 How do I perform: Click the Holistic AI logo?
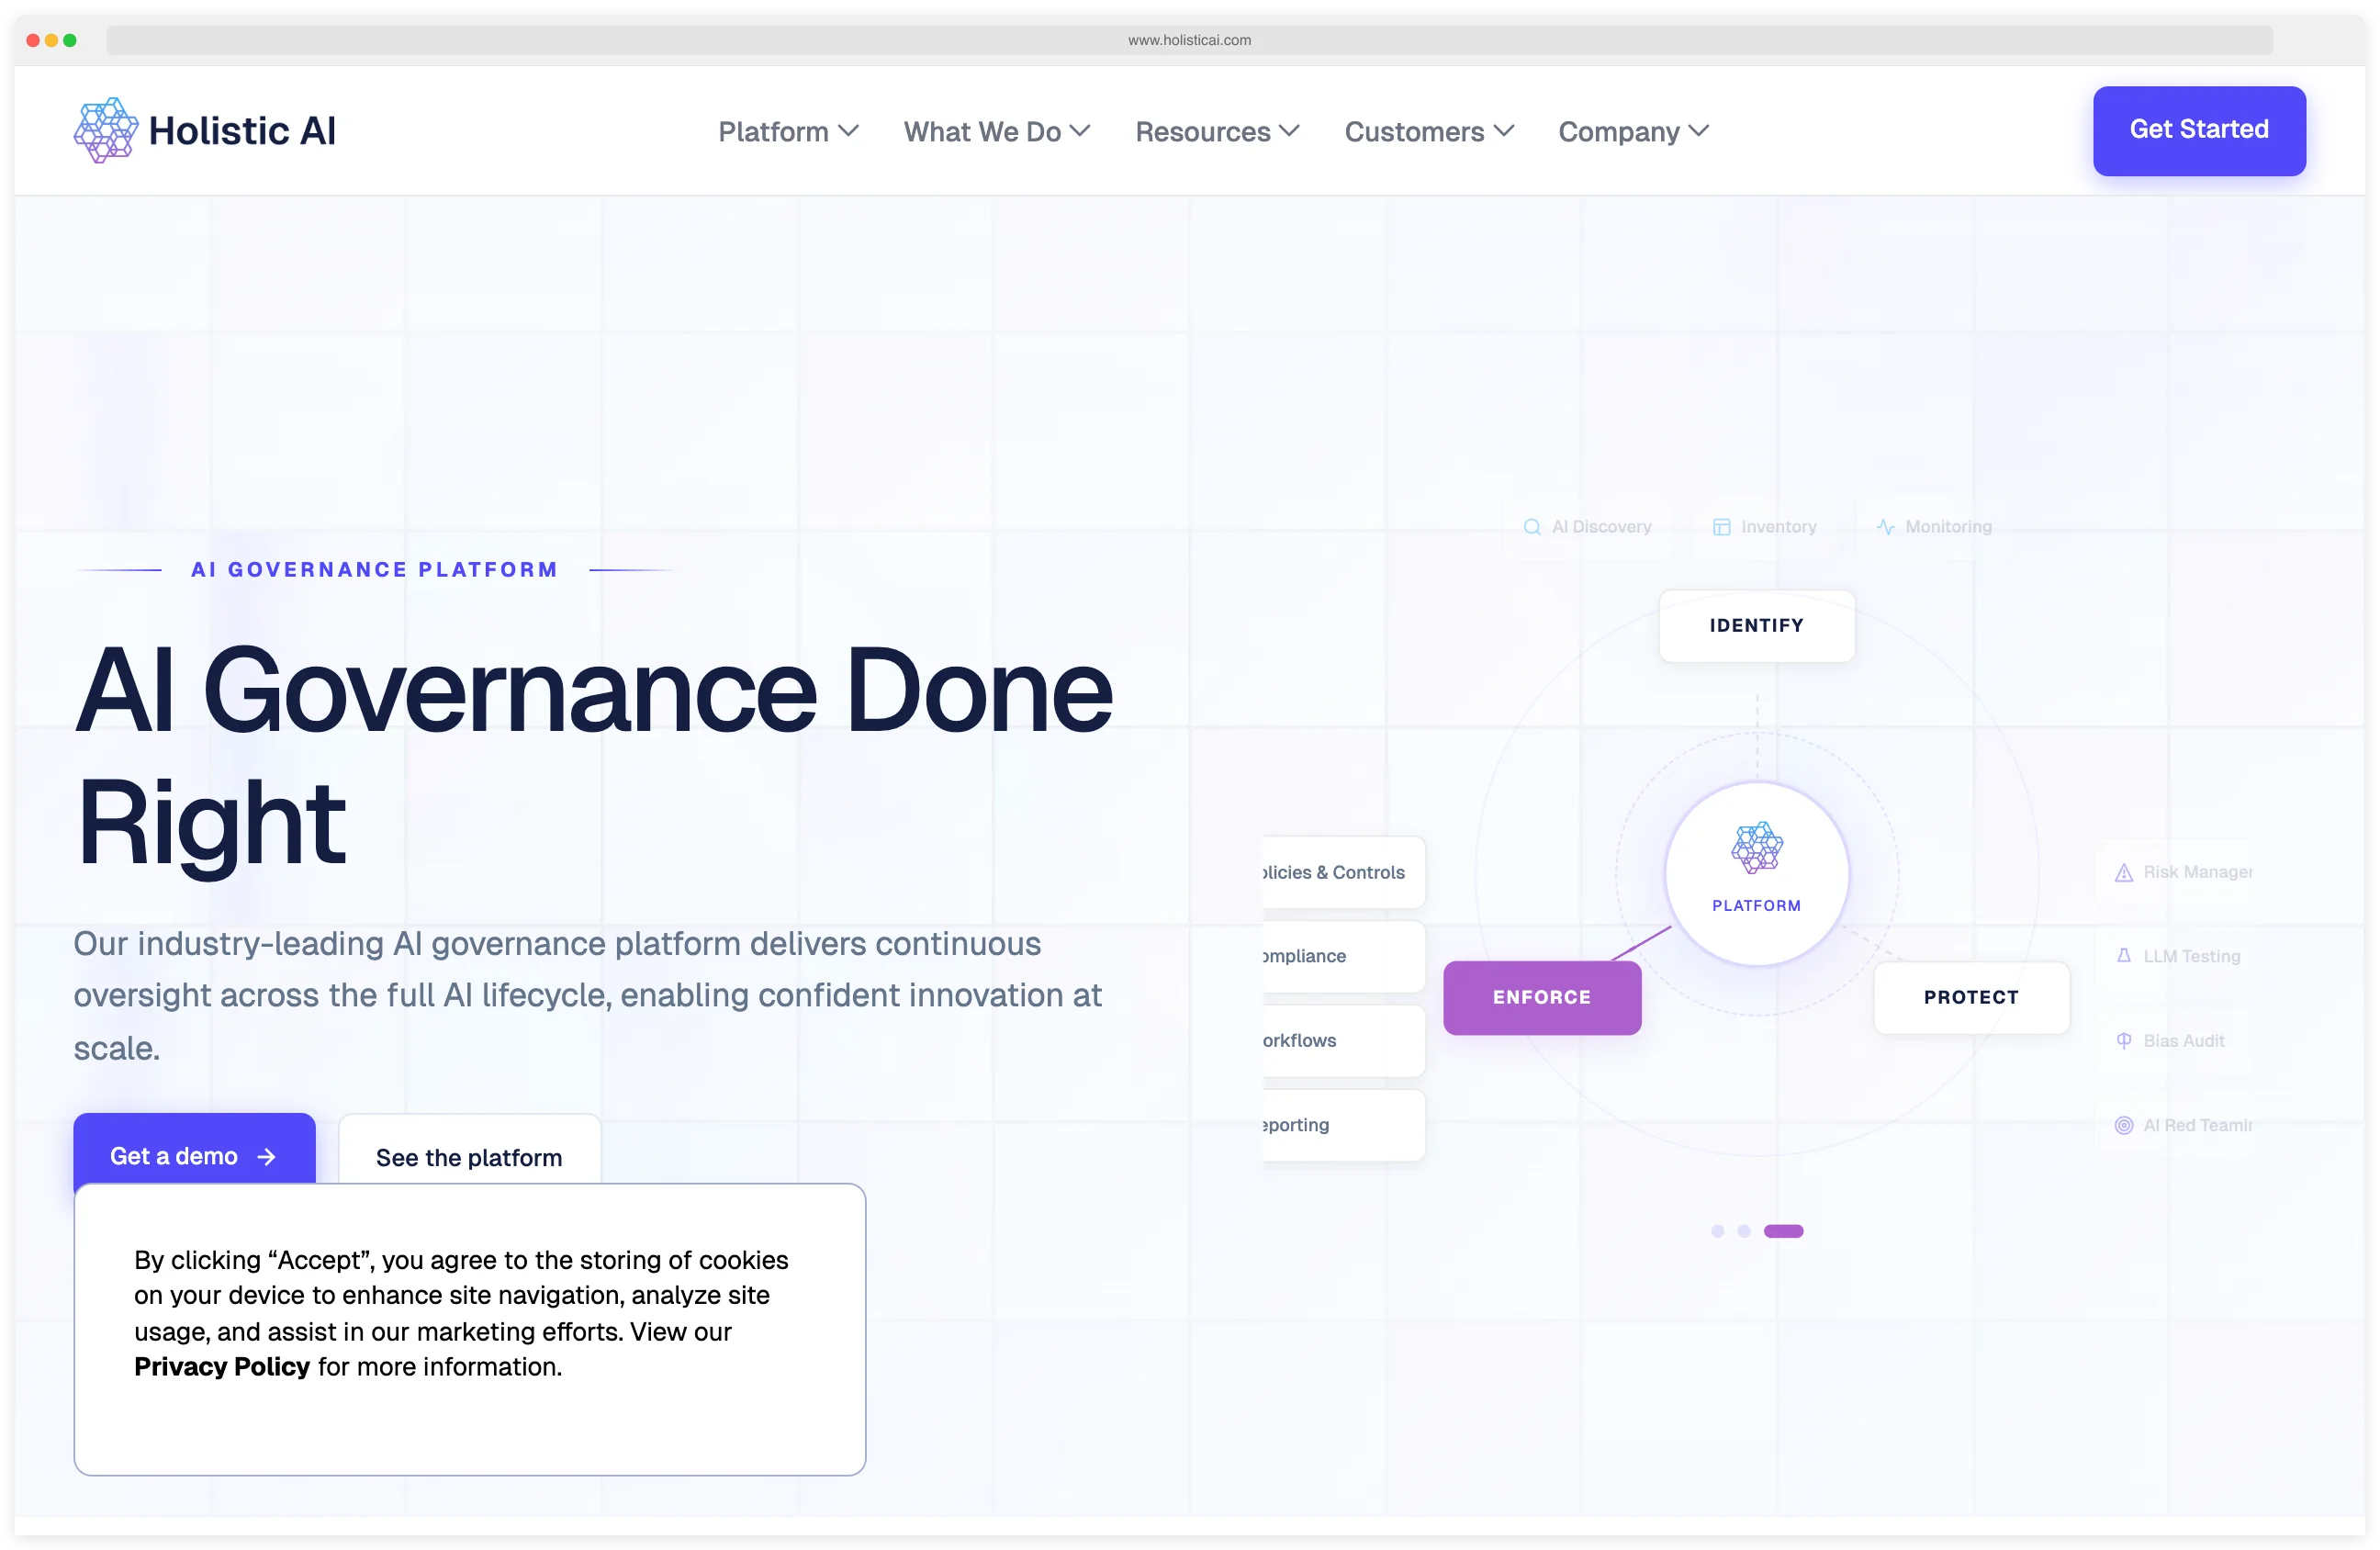tap(204, 129)
